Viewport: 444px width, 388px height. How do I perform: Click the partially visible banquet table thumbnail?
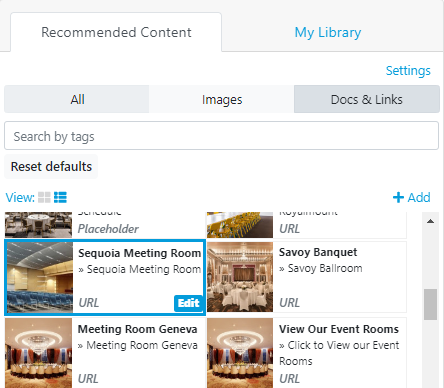tap(39, 224)
